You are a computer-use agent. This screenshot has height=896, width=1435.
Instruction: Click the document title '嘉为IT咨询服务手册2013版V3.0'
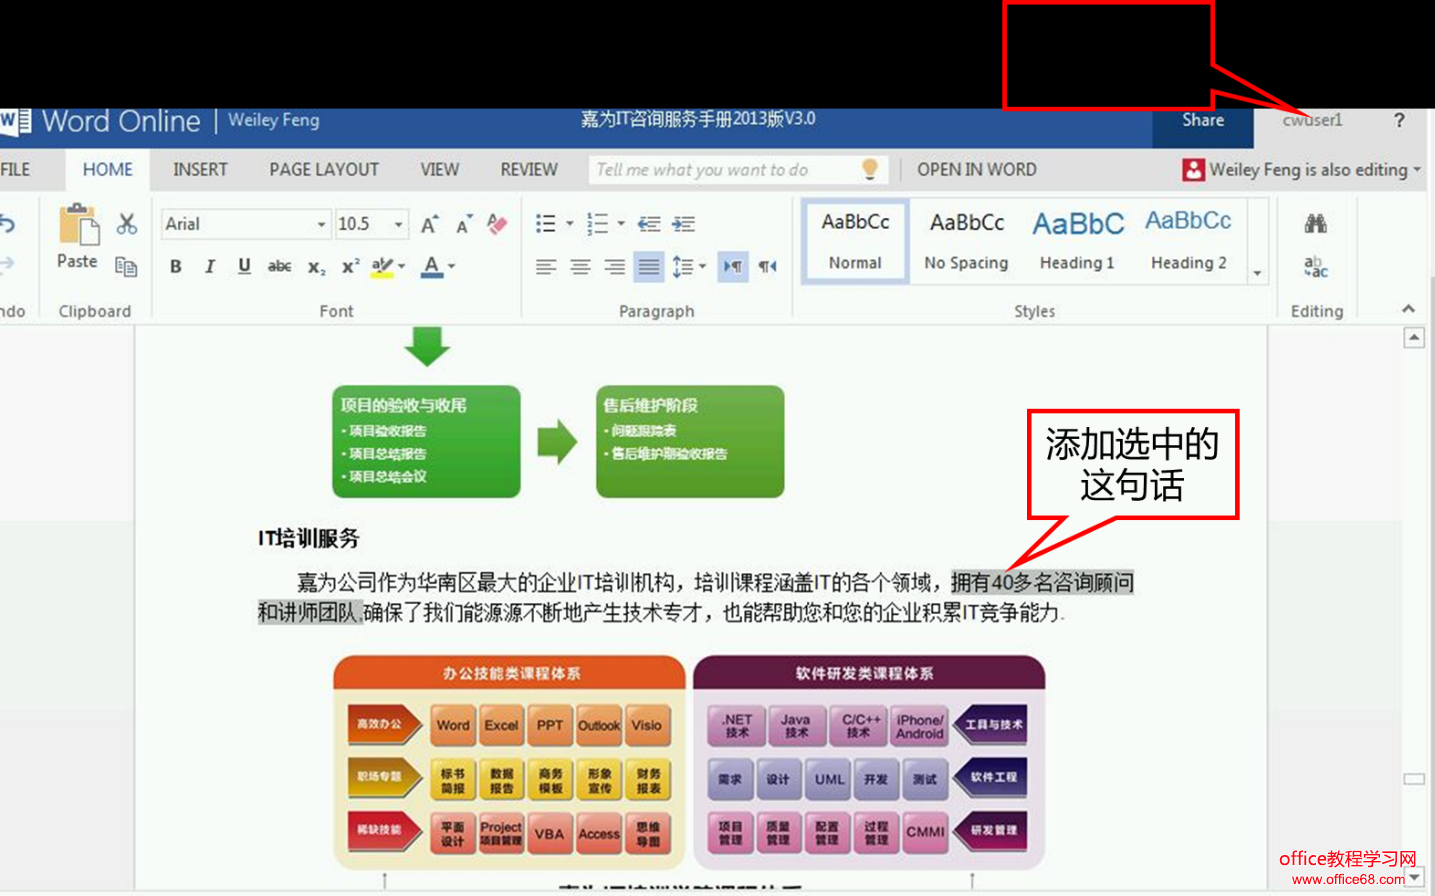[x=698, y=119]
